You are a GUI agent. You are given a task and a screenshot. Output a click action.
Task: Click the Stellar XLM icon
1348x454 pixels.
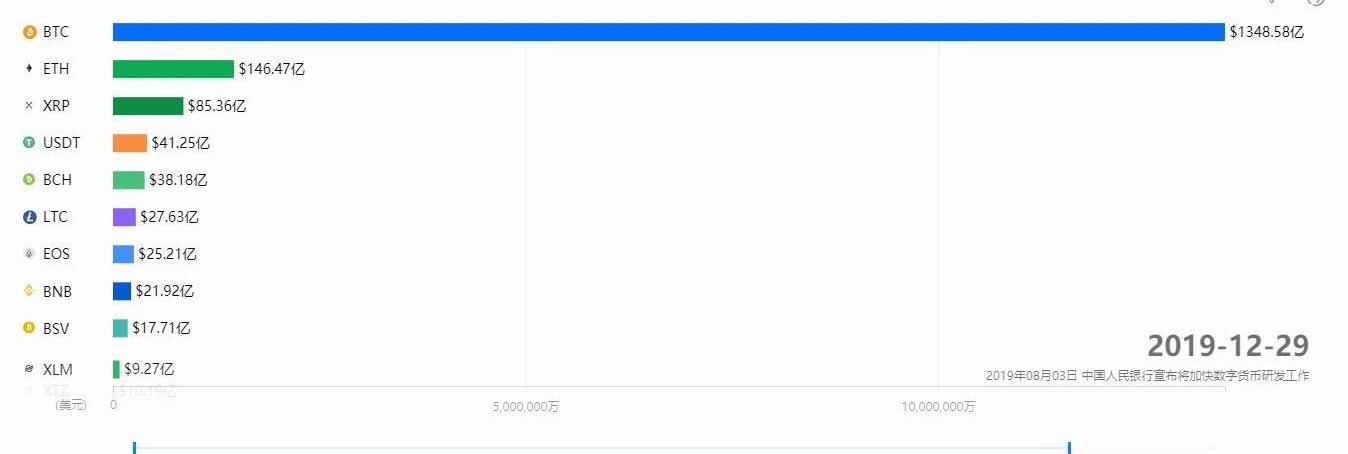pos(29,369)
